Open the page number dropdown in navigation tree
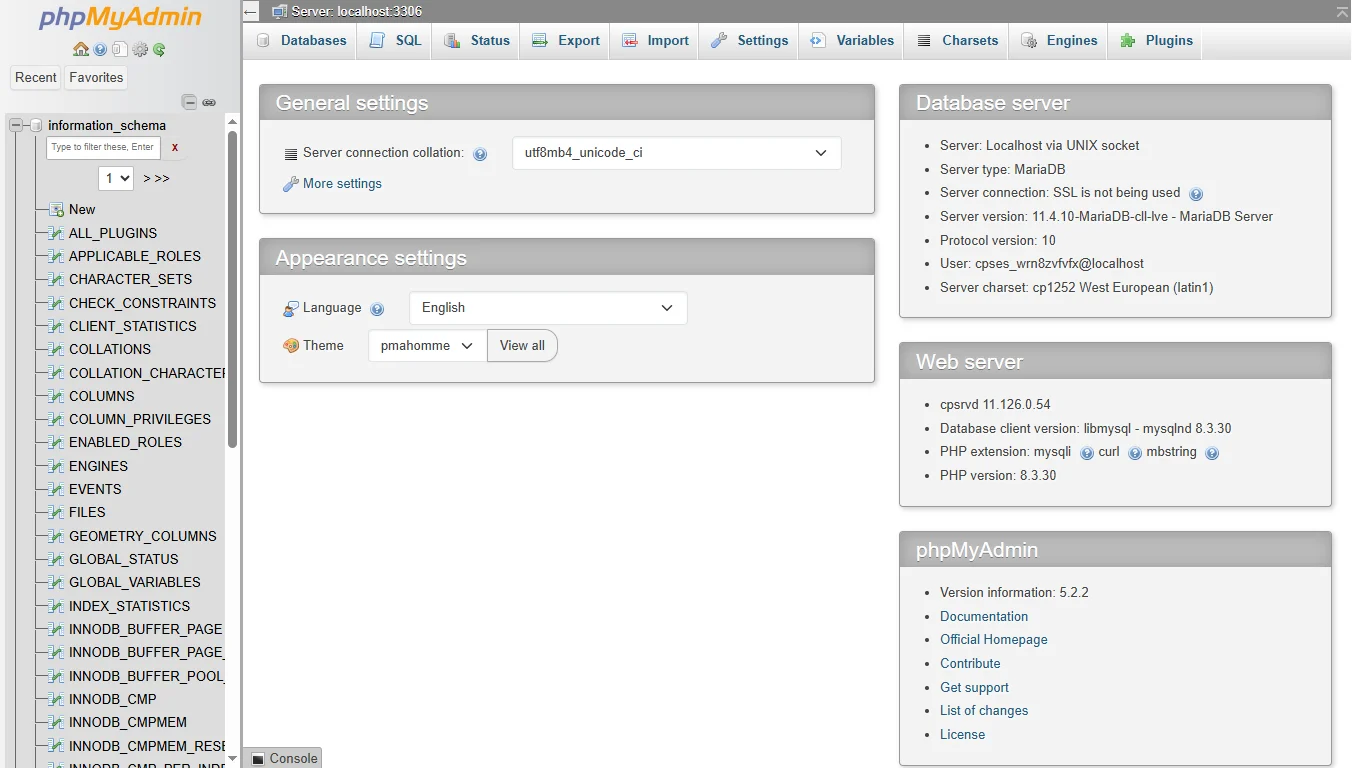The image size is (1352, 768). [116, 178]
